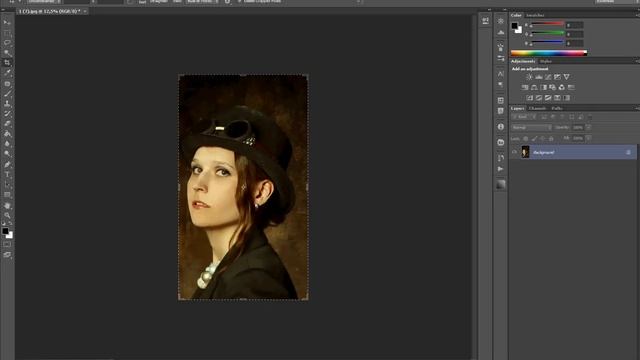Select the Move tool
This screenshot has width=640, height=360.
click(x=7, y=22)
